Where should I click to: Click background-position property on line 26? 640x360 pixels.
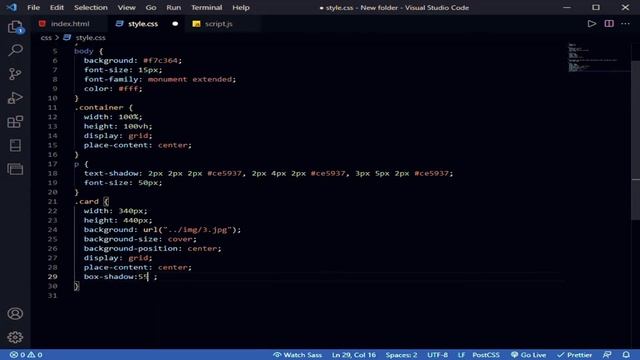pyautogui.click(x=130, y=249)
